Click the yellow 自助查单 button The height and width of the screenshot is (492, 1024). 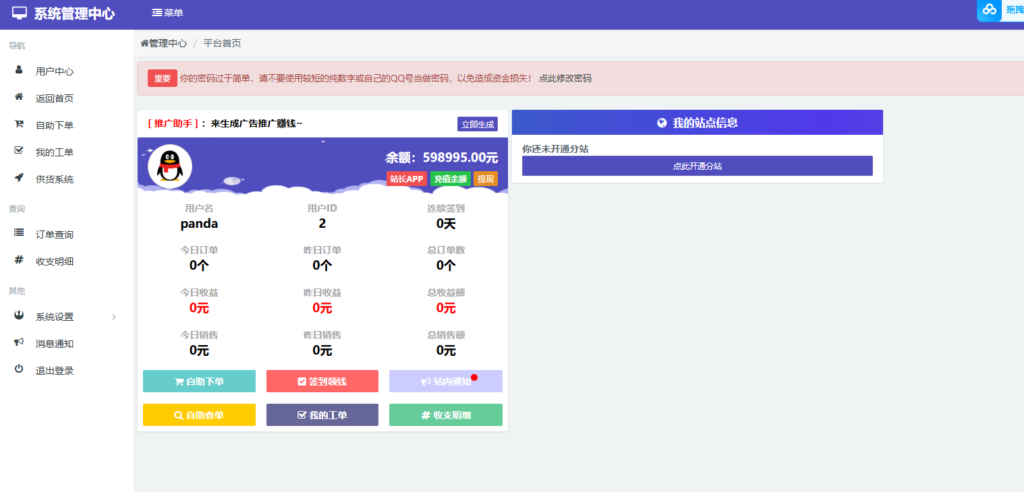[199, 415]
